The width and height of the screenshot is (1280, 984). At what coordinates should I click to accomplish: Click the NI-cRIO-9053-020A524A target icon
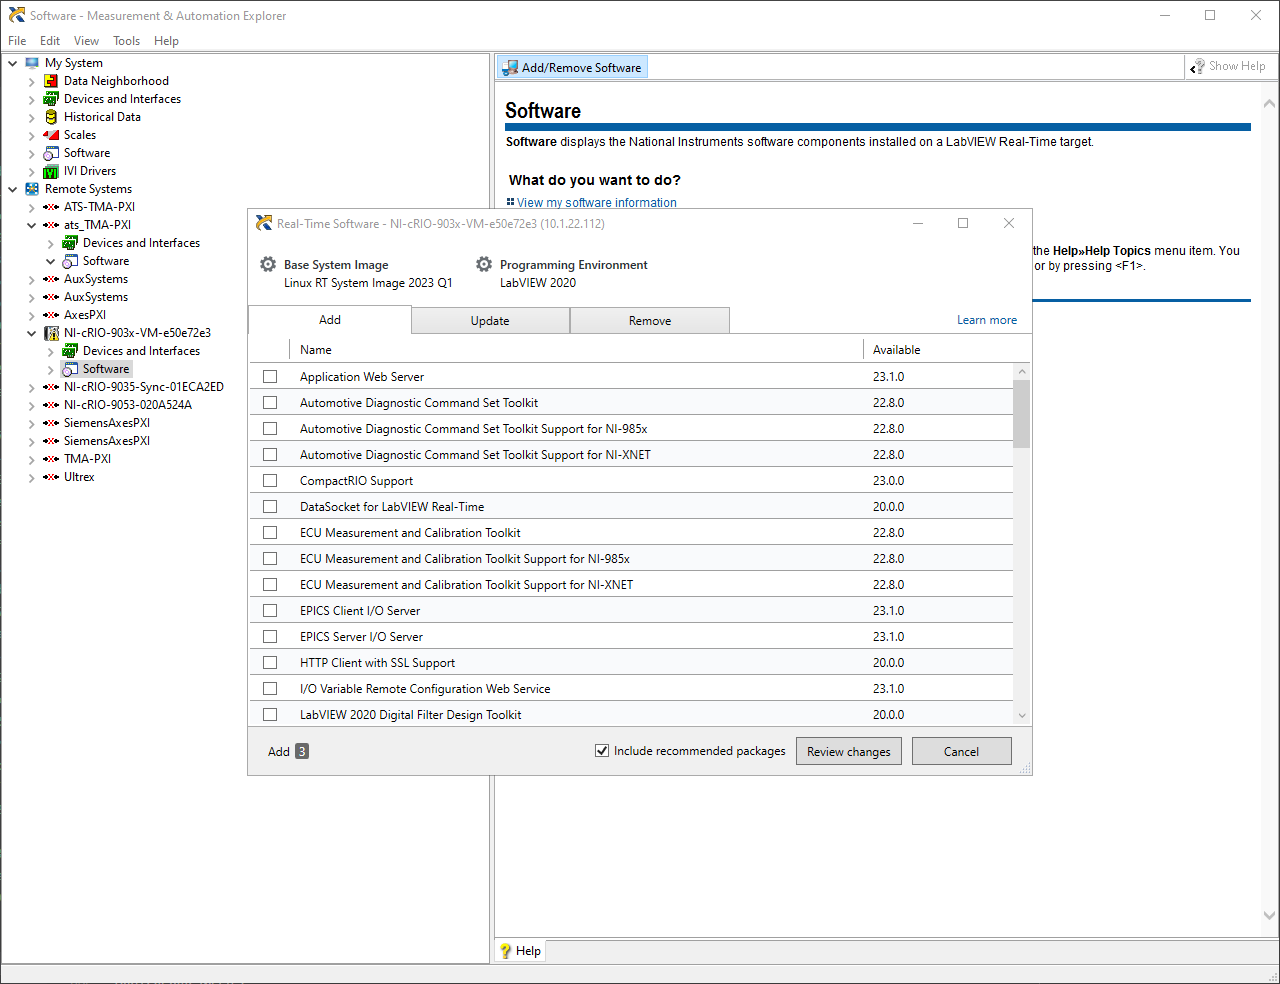51,405
